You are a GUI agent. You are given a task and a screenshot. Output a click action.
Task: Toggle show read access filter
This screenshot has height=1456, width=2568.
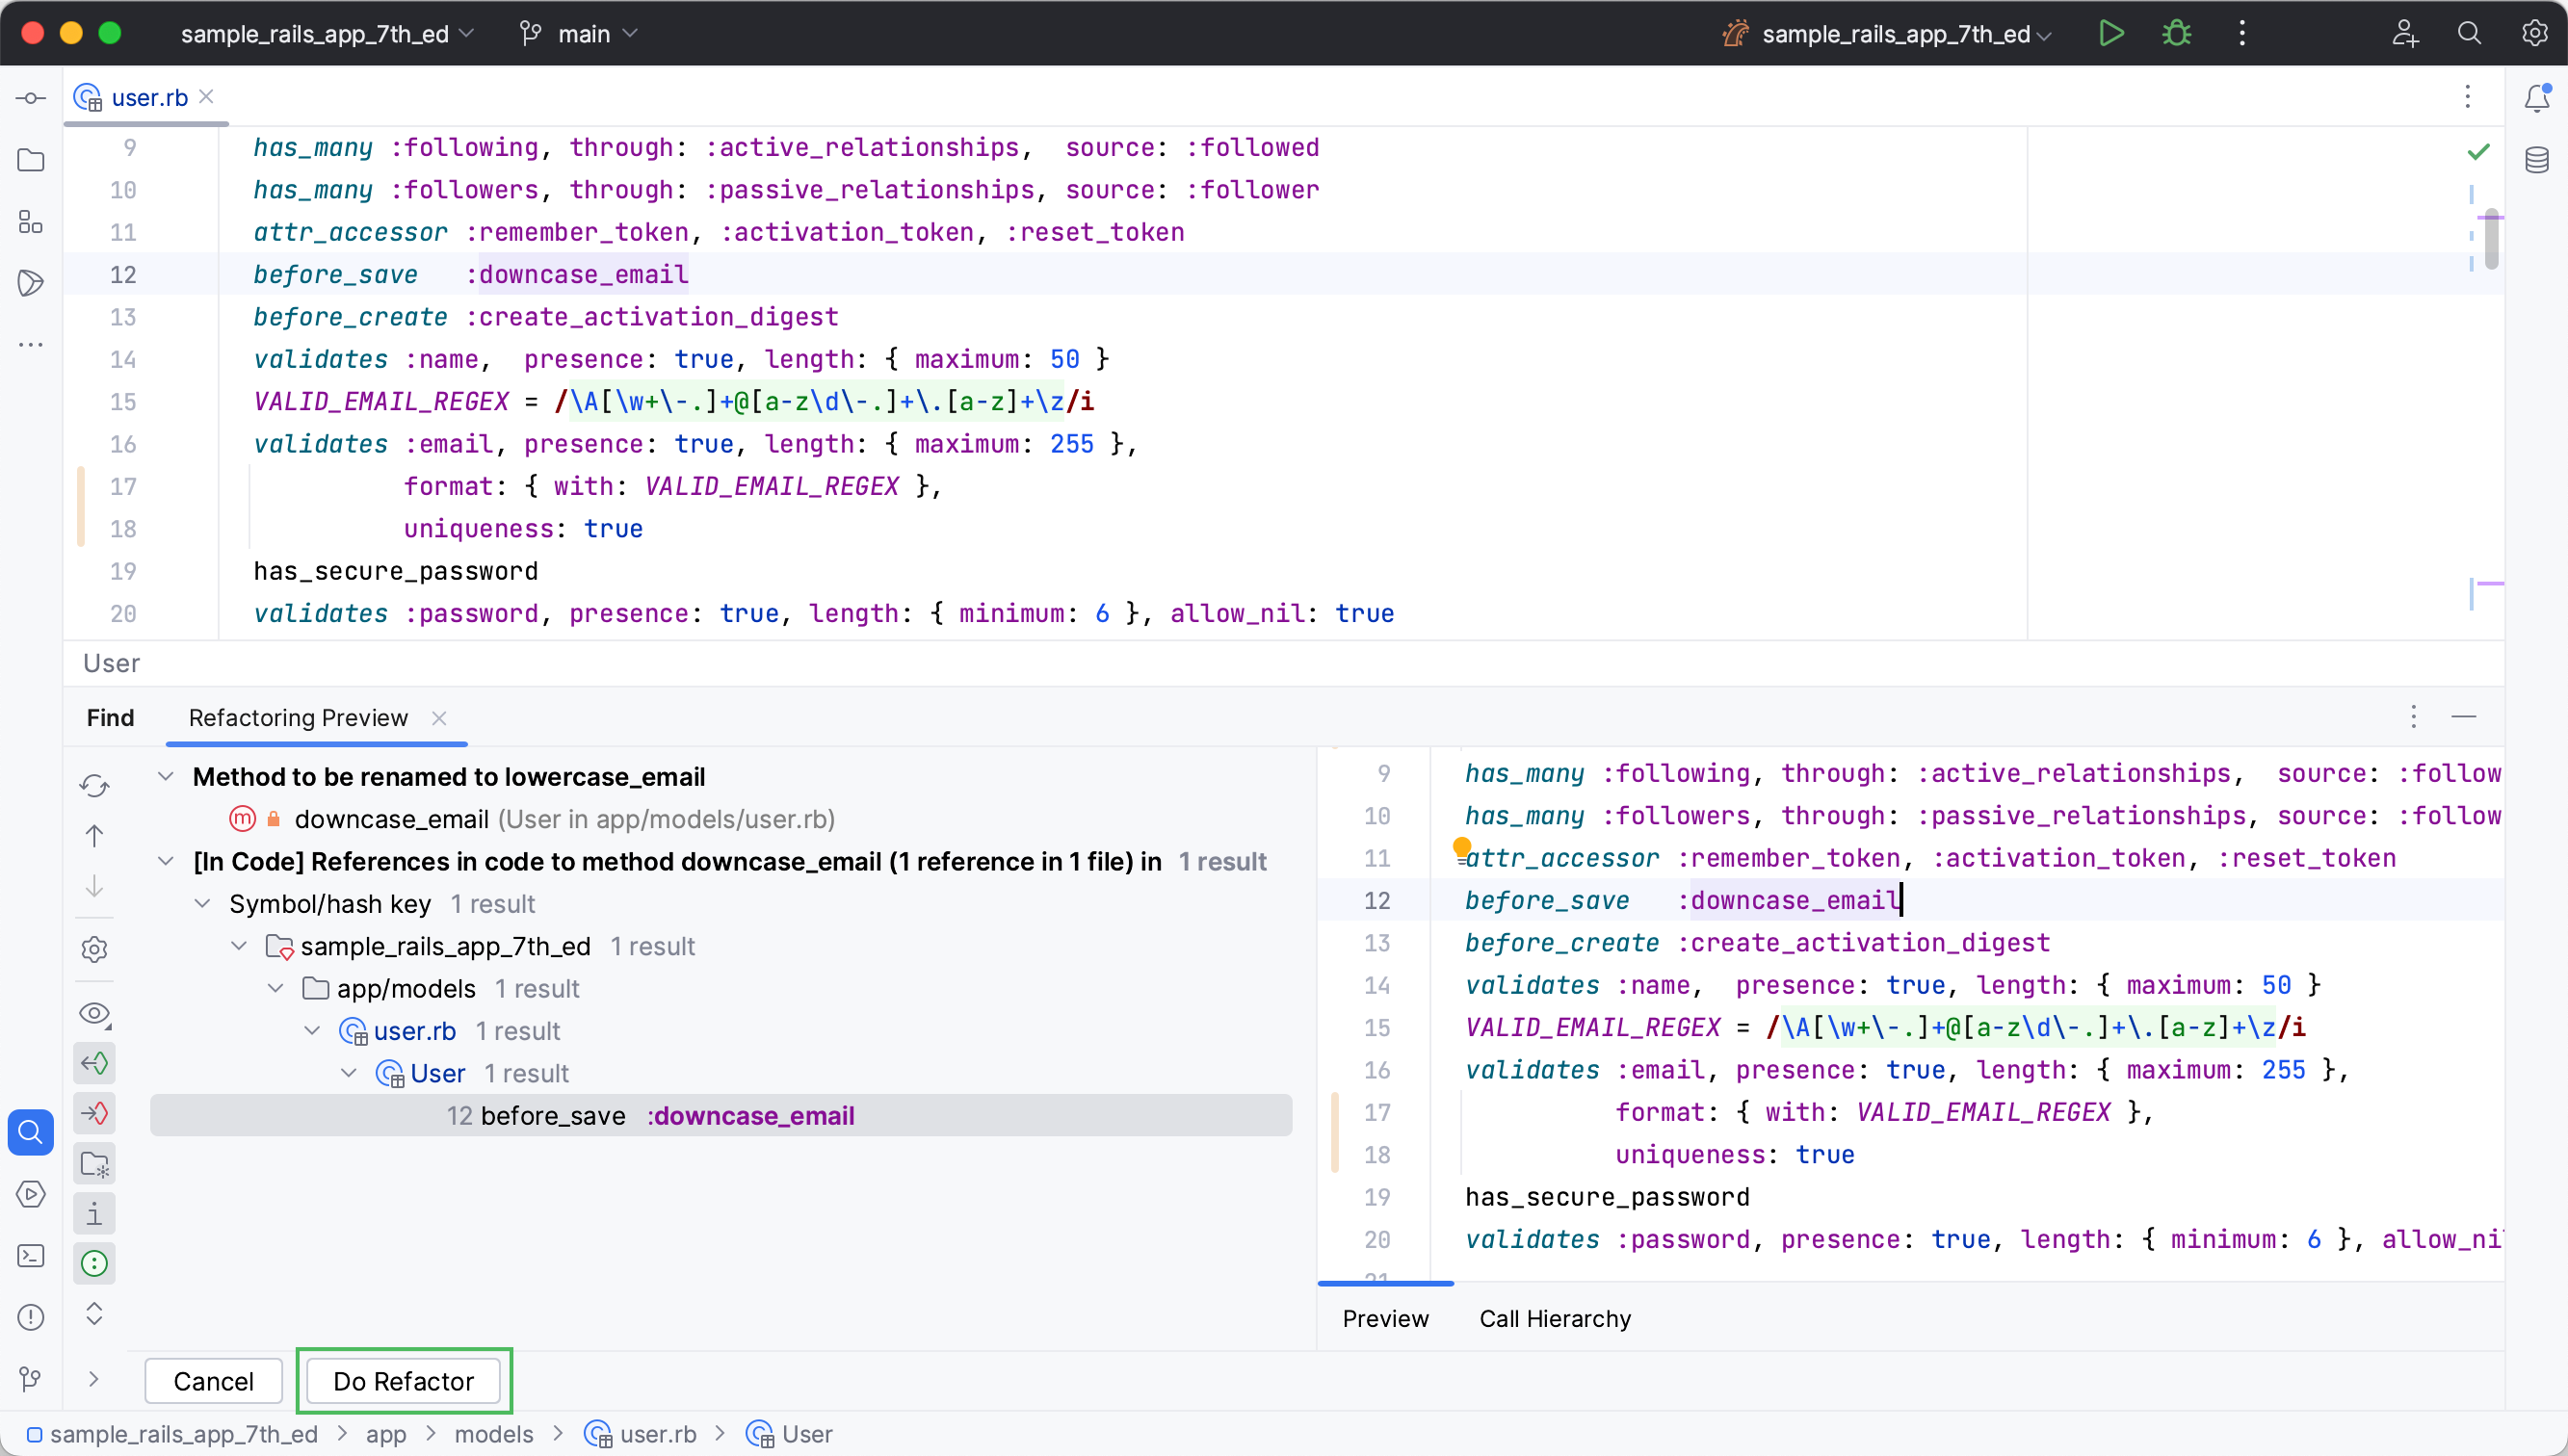[x=94, y=1063]
